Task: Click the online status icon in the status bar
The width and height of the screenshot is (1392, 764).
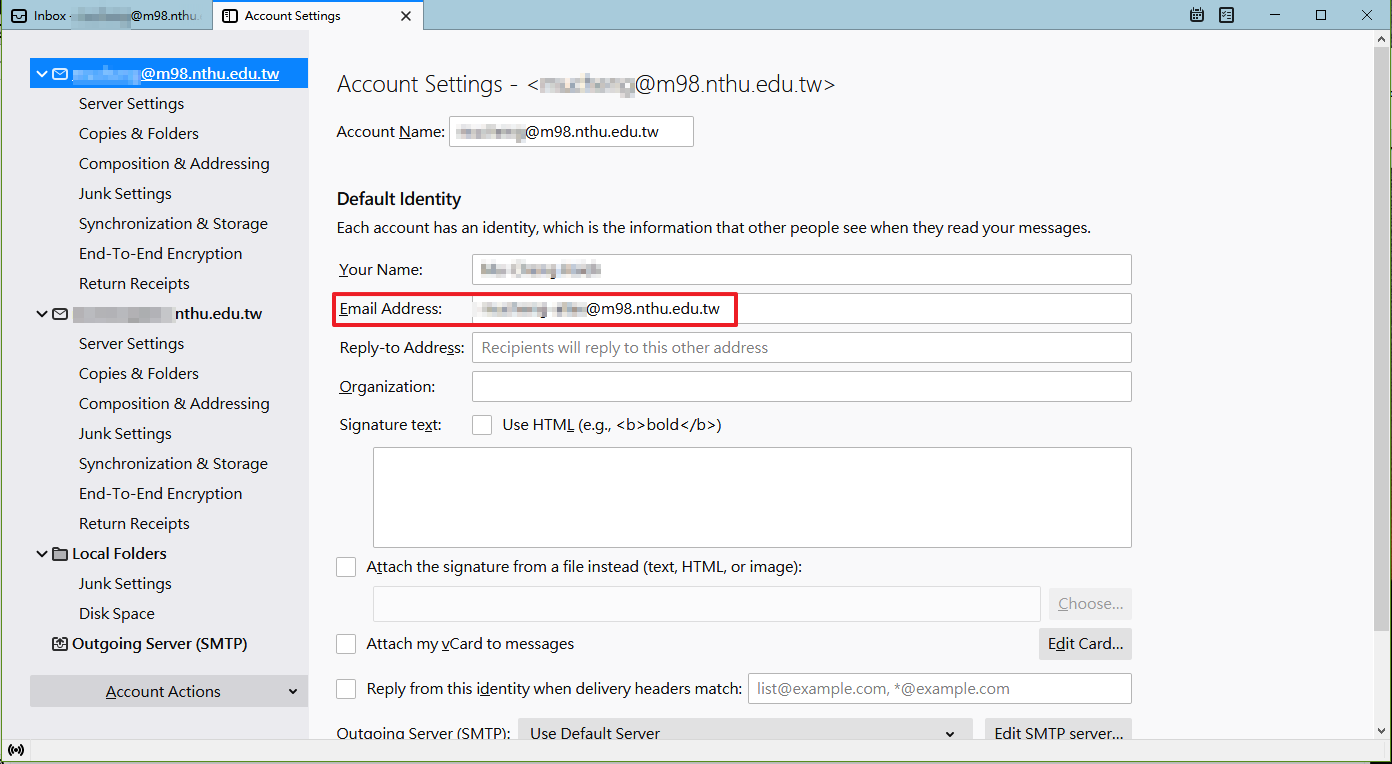Action: [x=16, y=750]
